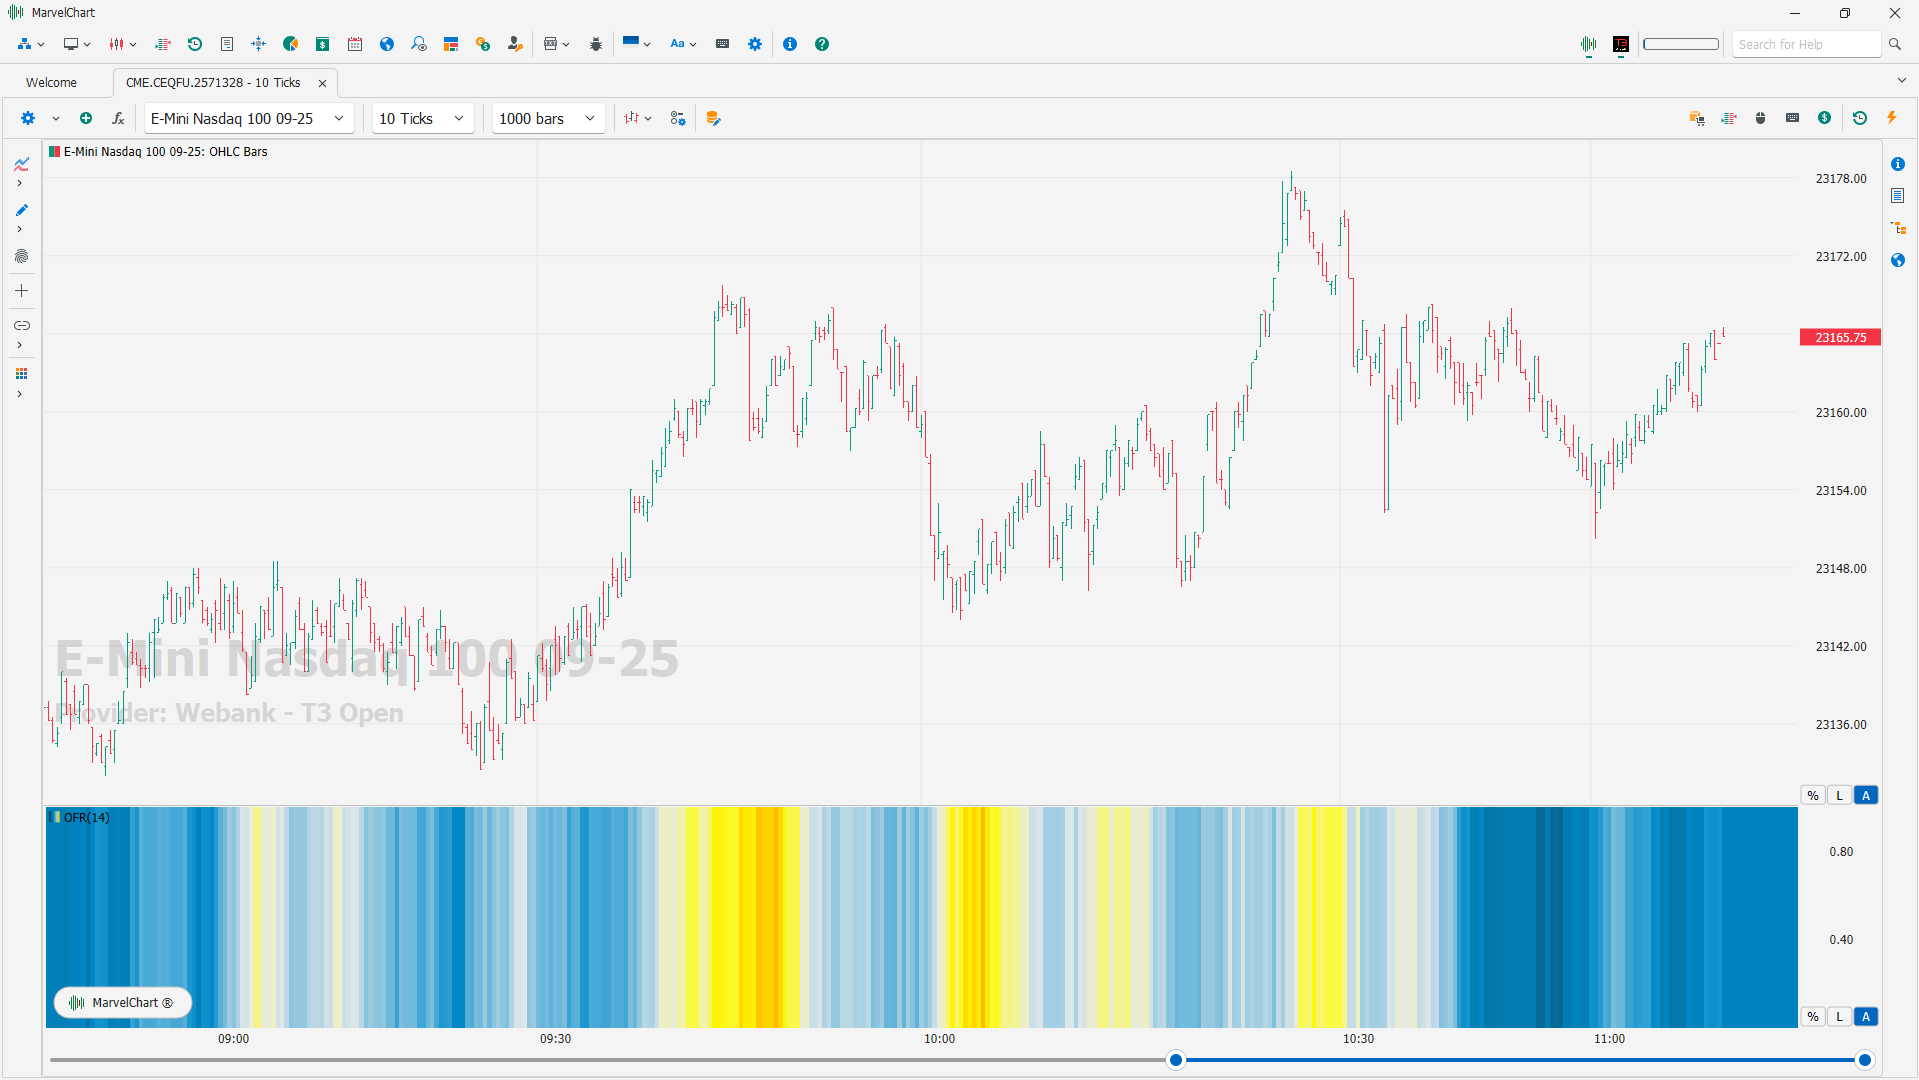The width and height of the screenshot is (1919, 1080).
Task: Click the green dollar sheet icon
Action: pyautogui.click(x=323, y=44)
